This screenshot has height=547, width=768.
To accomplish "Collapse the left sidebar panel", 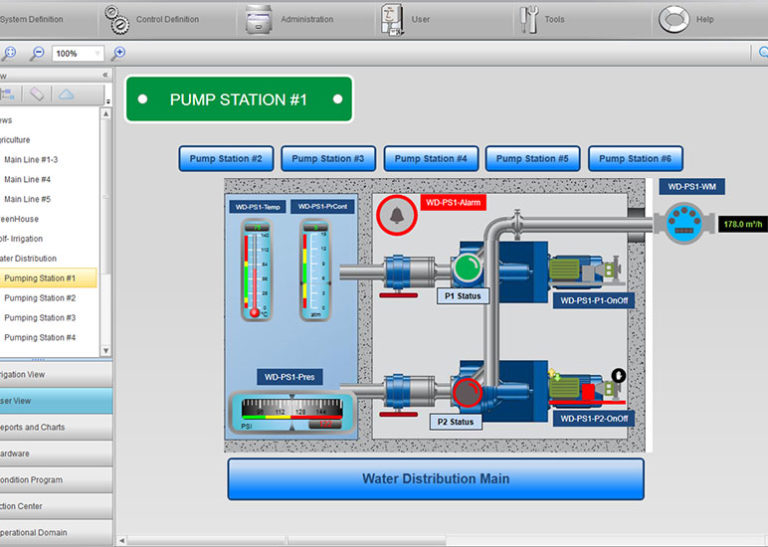I will pyautogui.click(x=105, y=75).
